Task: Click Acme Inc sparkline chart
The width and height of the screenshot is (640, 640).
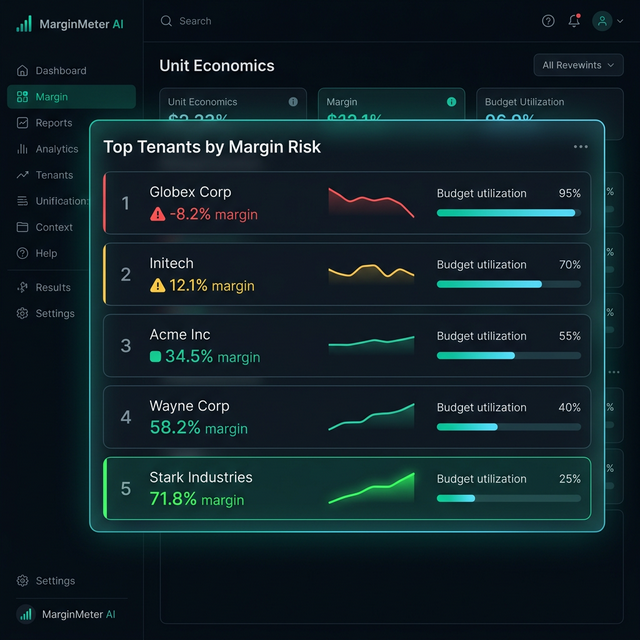Action: (x=371, y=345)
